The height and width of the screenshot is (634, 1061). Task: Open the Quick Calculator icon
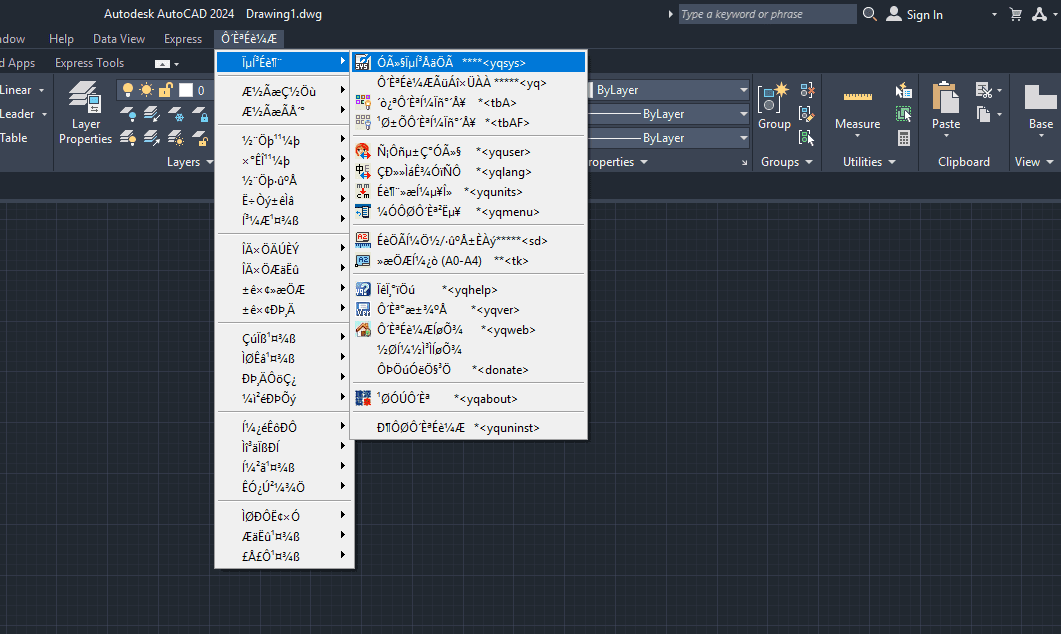(x=904, y=139)
